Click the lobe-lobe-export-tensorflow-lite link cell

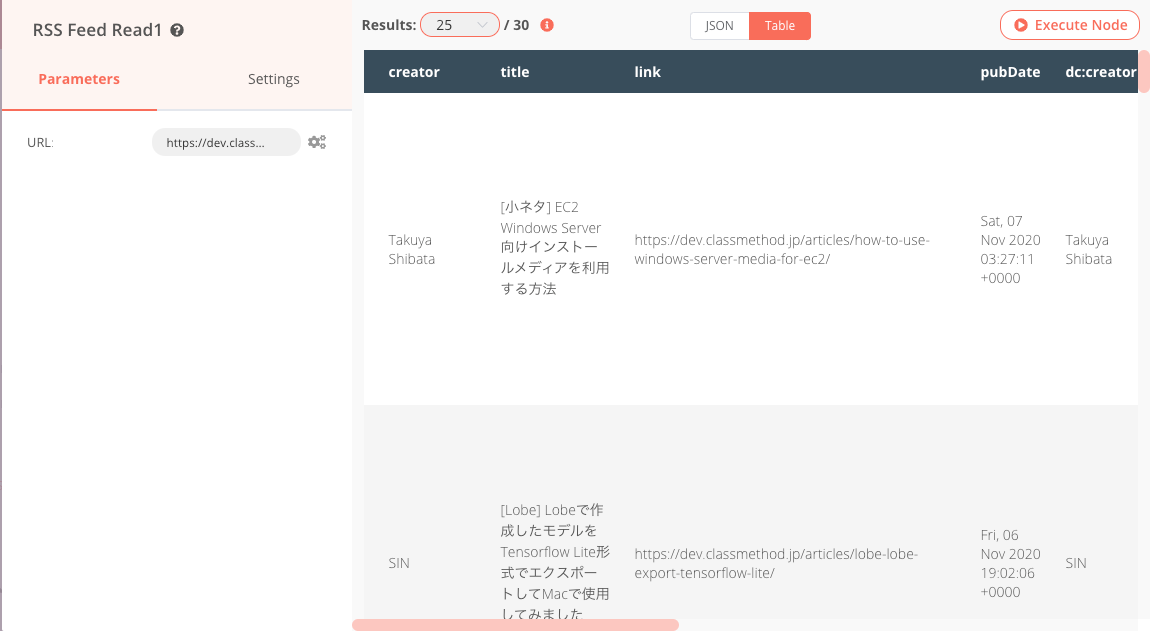[x=776, y=563]
